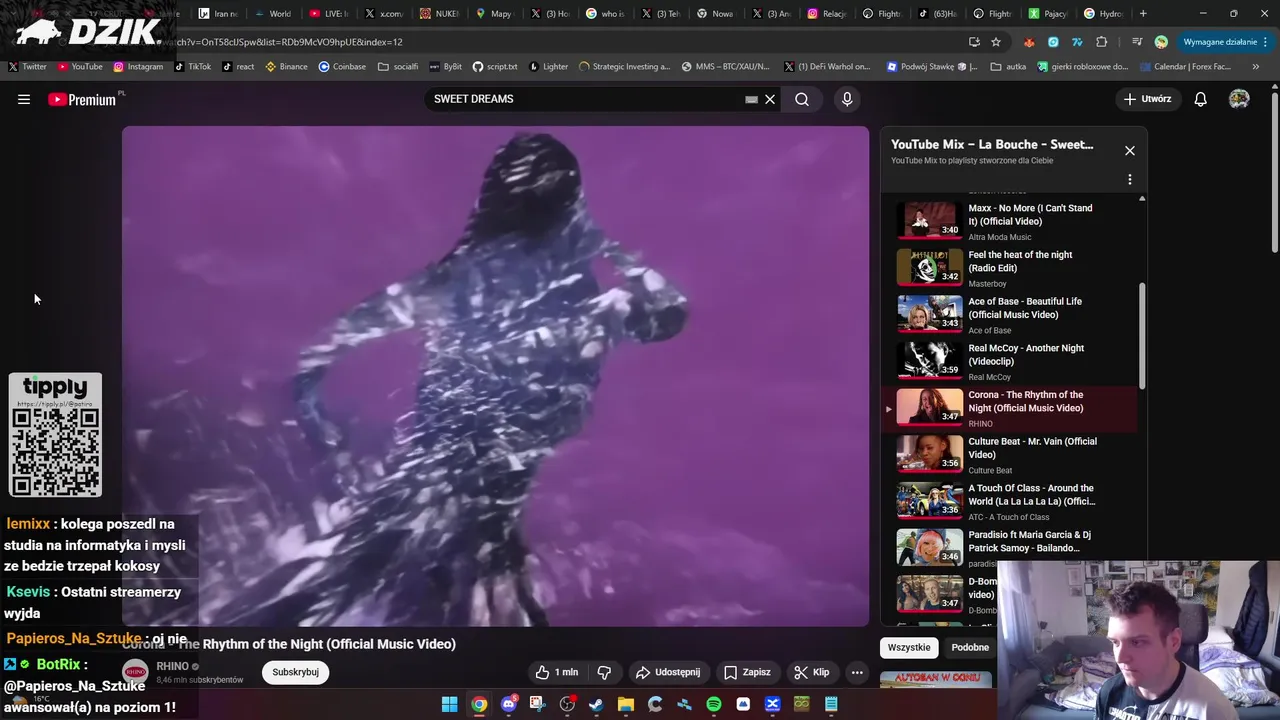
Task: Open a new browser tab with plus
Action: coord(1143,13)
